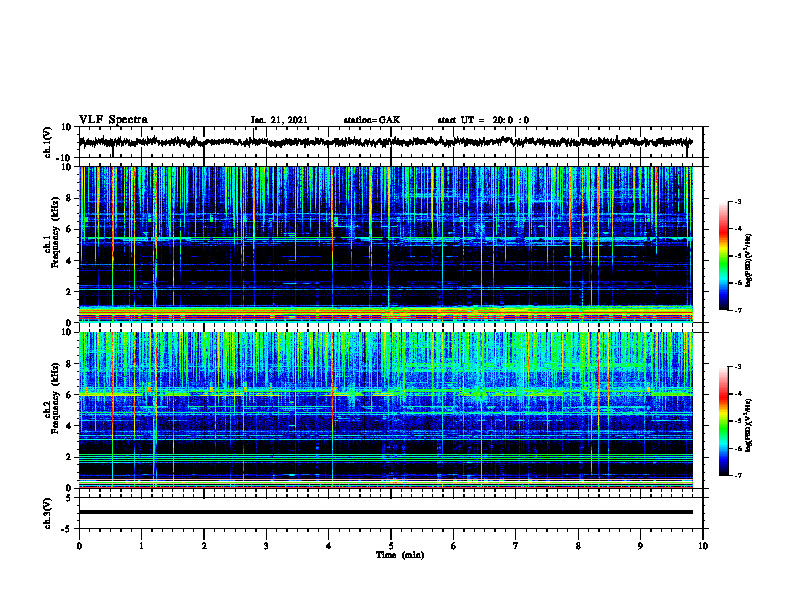Click the bright 6 kHz band in ch.2 spectrogram
The width and height of the screenshot is (792, 612).
385,393
